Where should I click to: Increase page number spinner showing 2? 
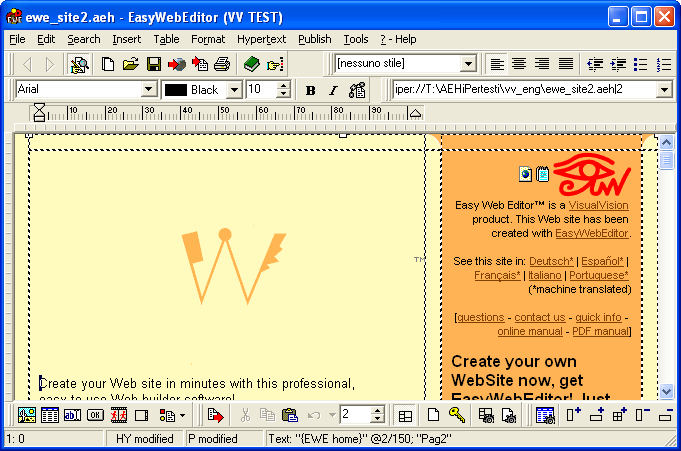[378, 411]
